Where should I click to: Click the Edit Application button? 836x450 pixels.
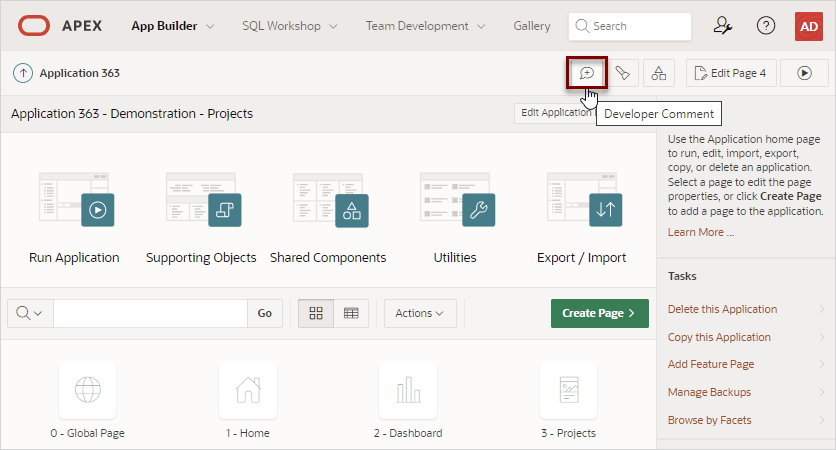(556, 112)
